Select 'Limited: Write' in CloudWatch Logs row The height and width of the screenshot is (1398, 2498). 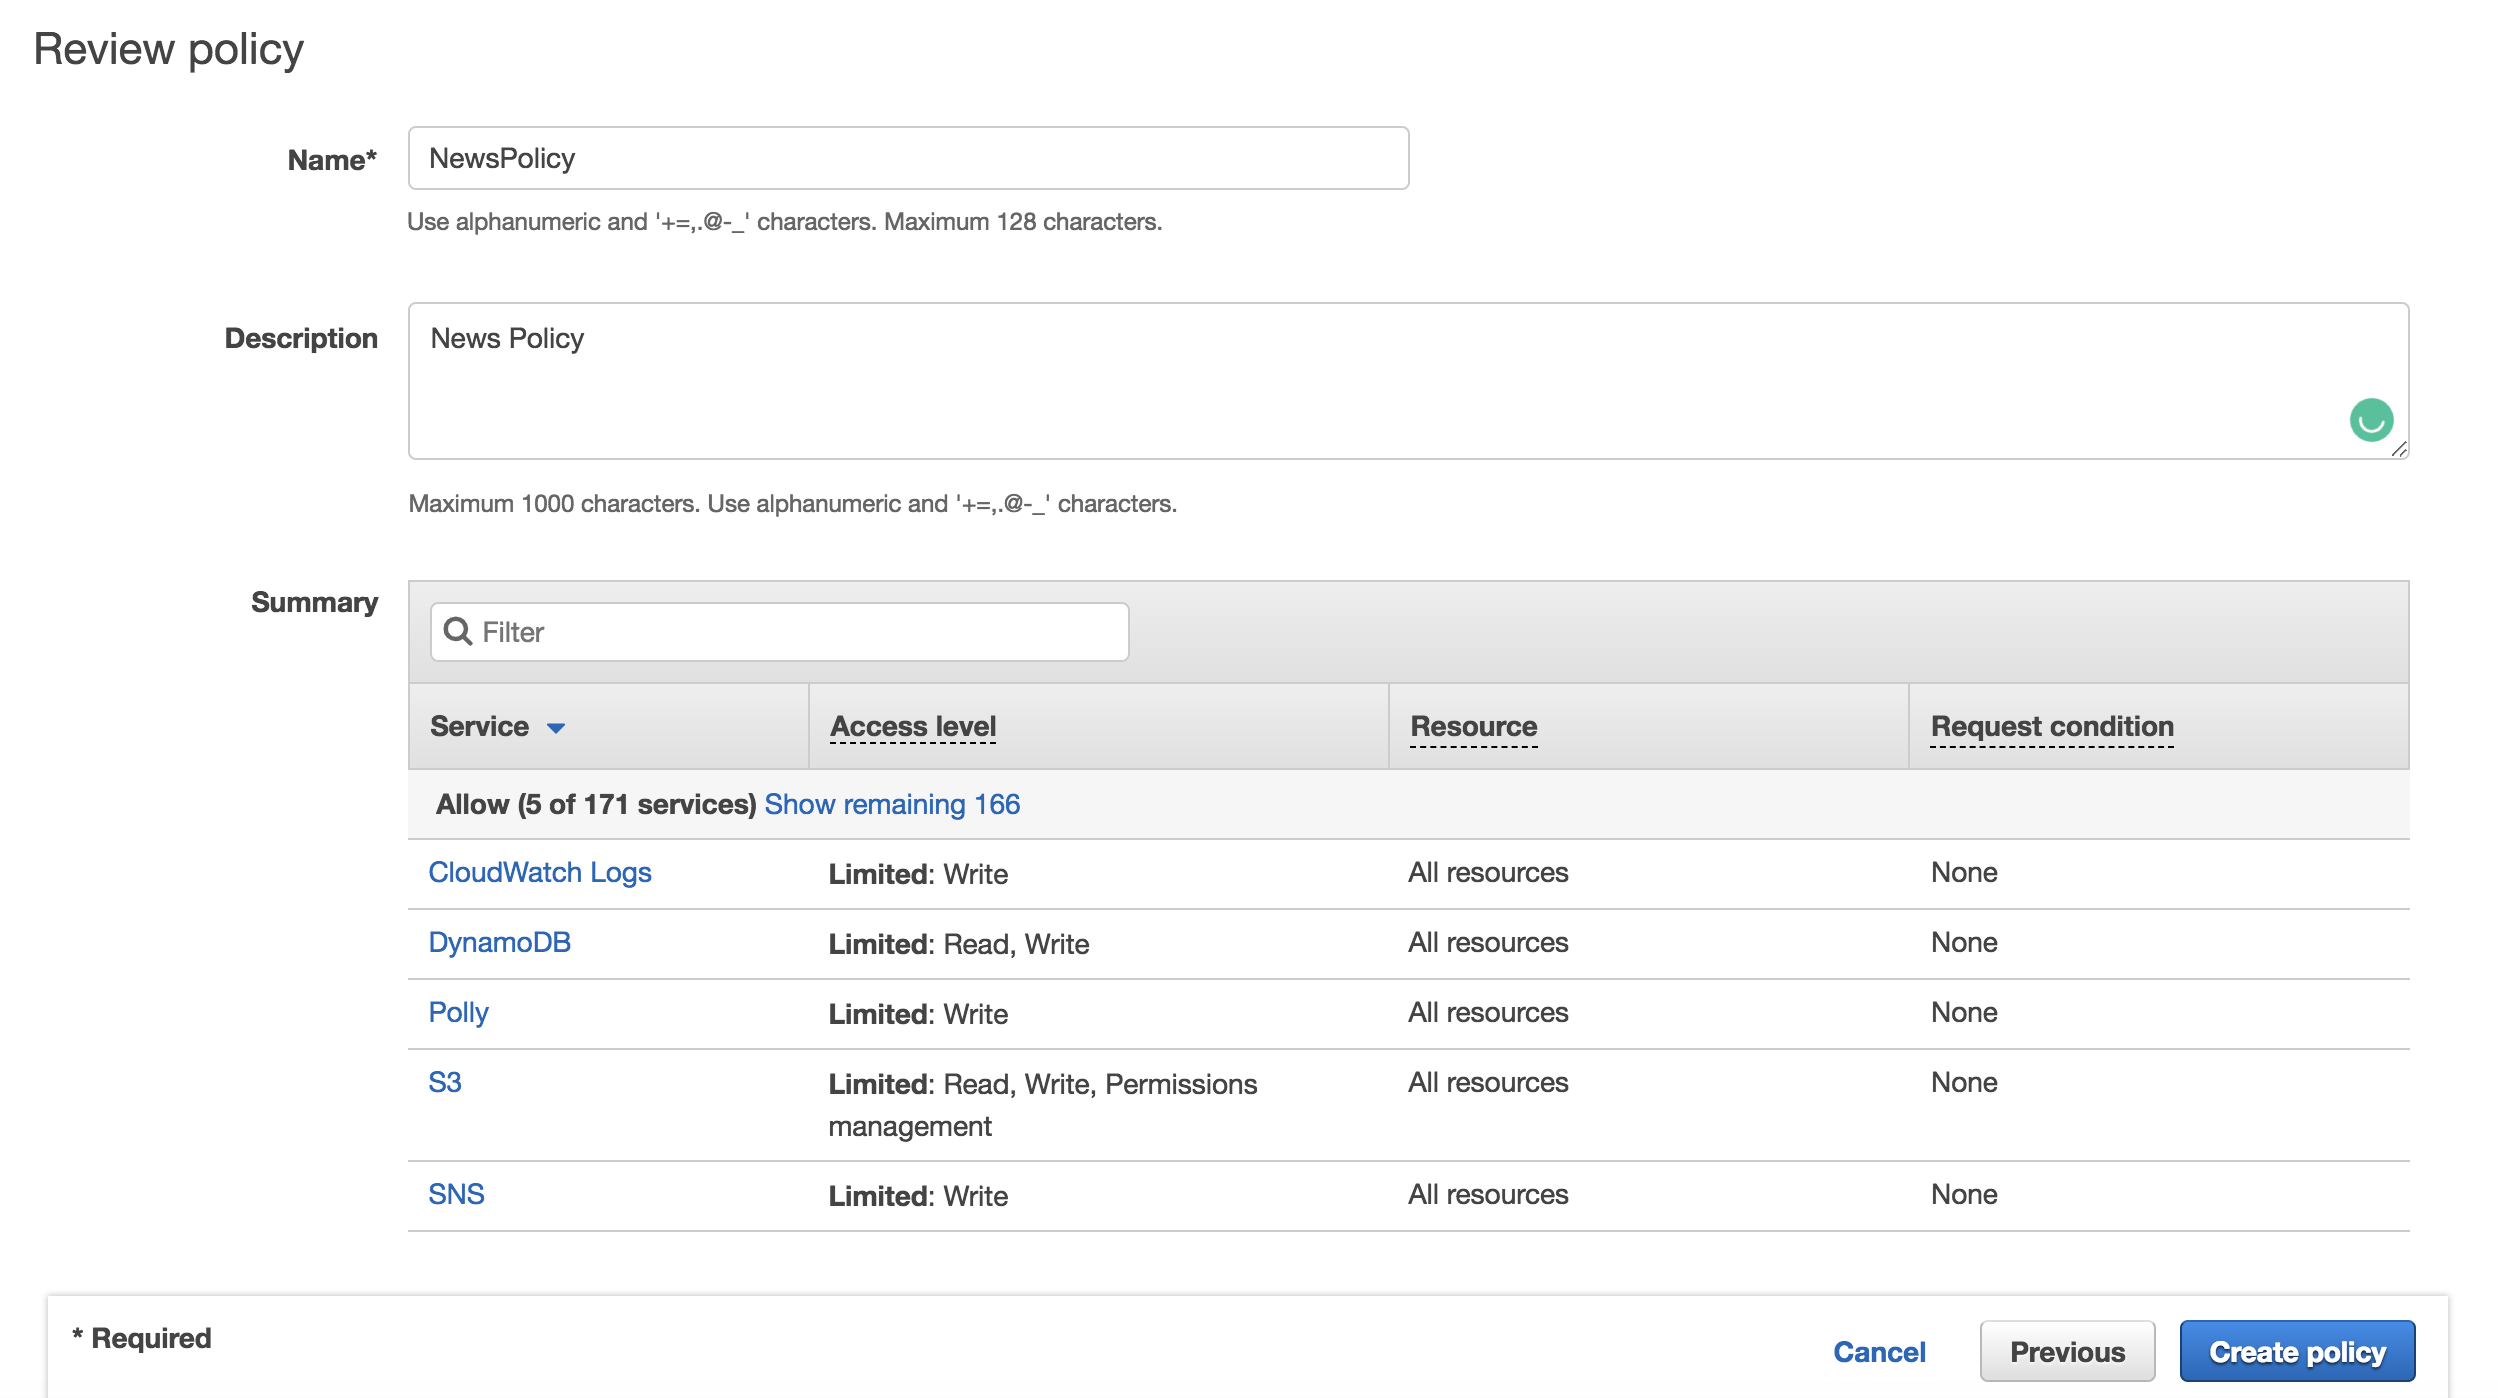point(918,874)
